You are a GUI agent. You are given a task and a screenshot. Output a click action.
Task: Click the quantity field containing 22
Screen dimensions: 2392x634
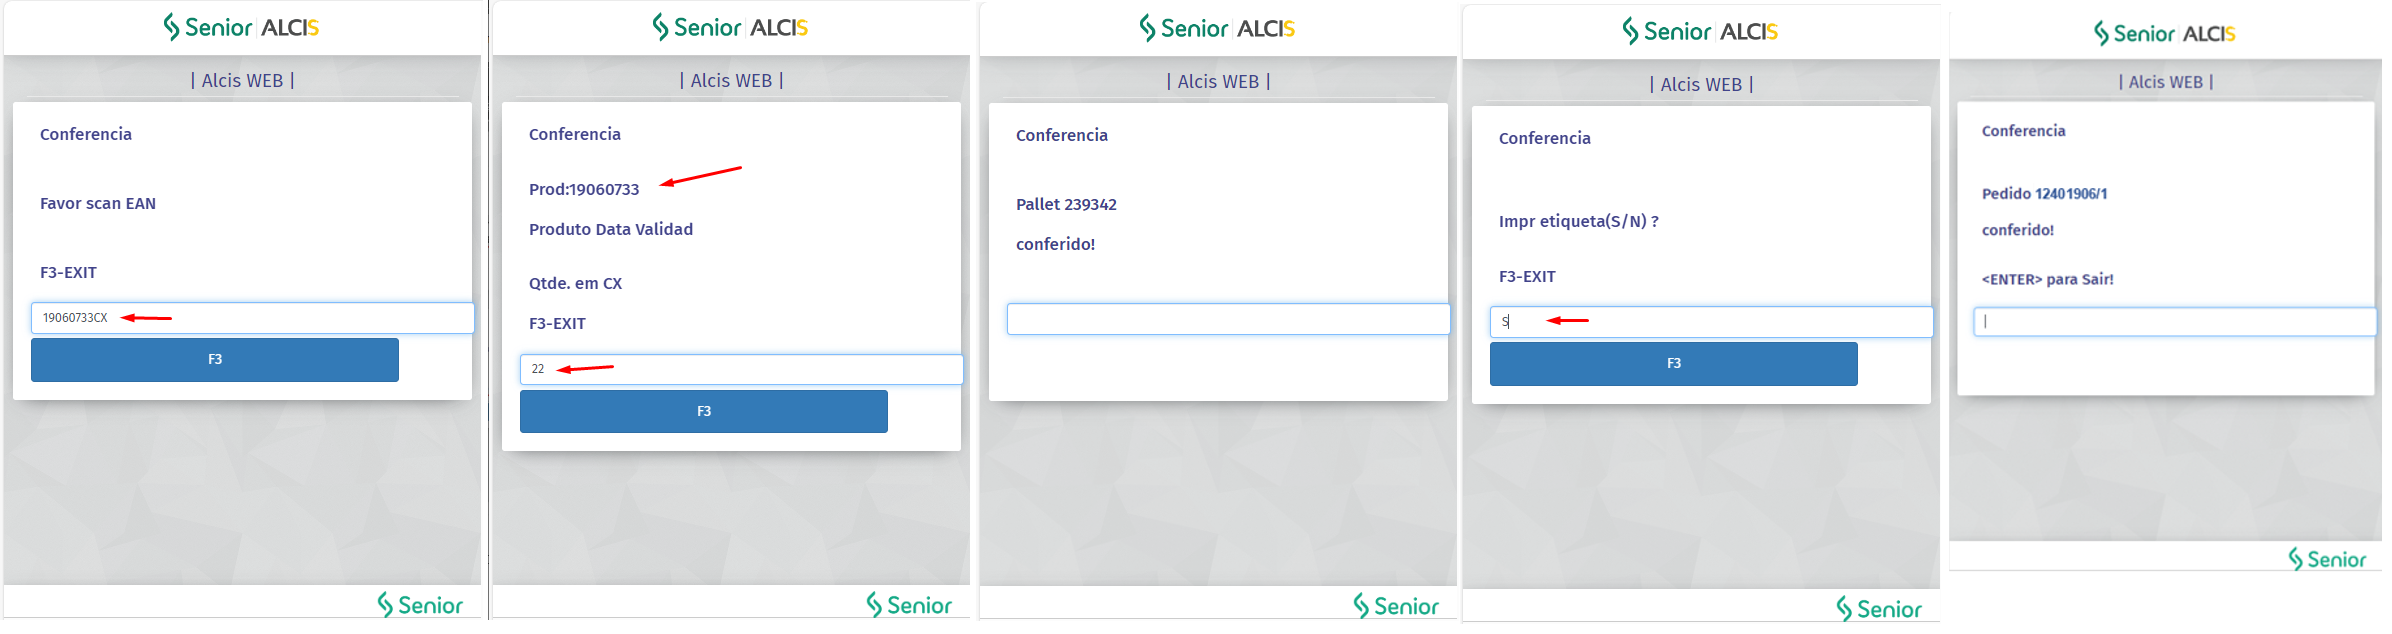coord(741,370)
